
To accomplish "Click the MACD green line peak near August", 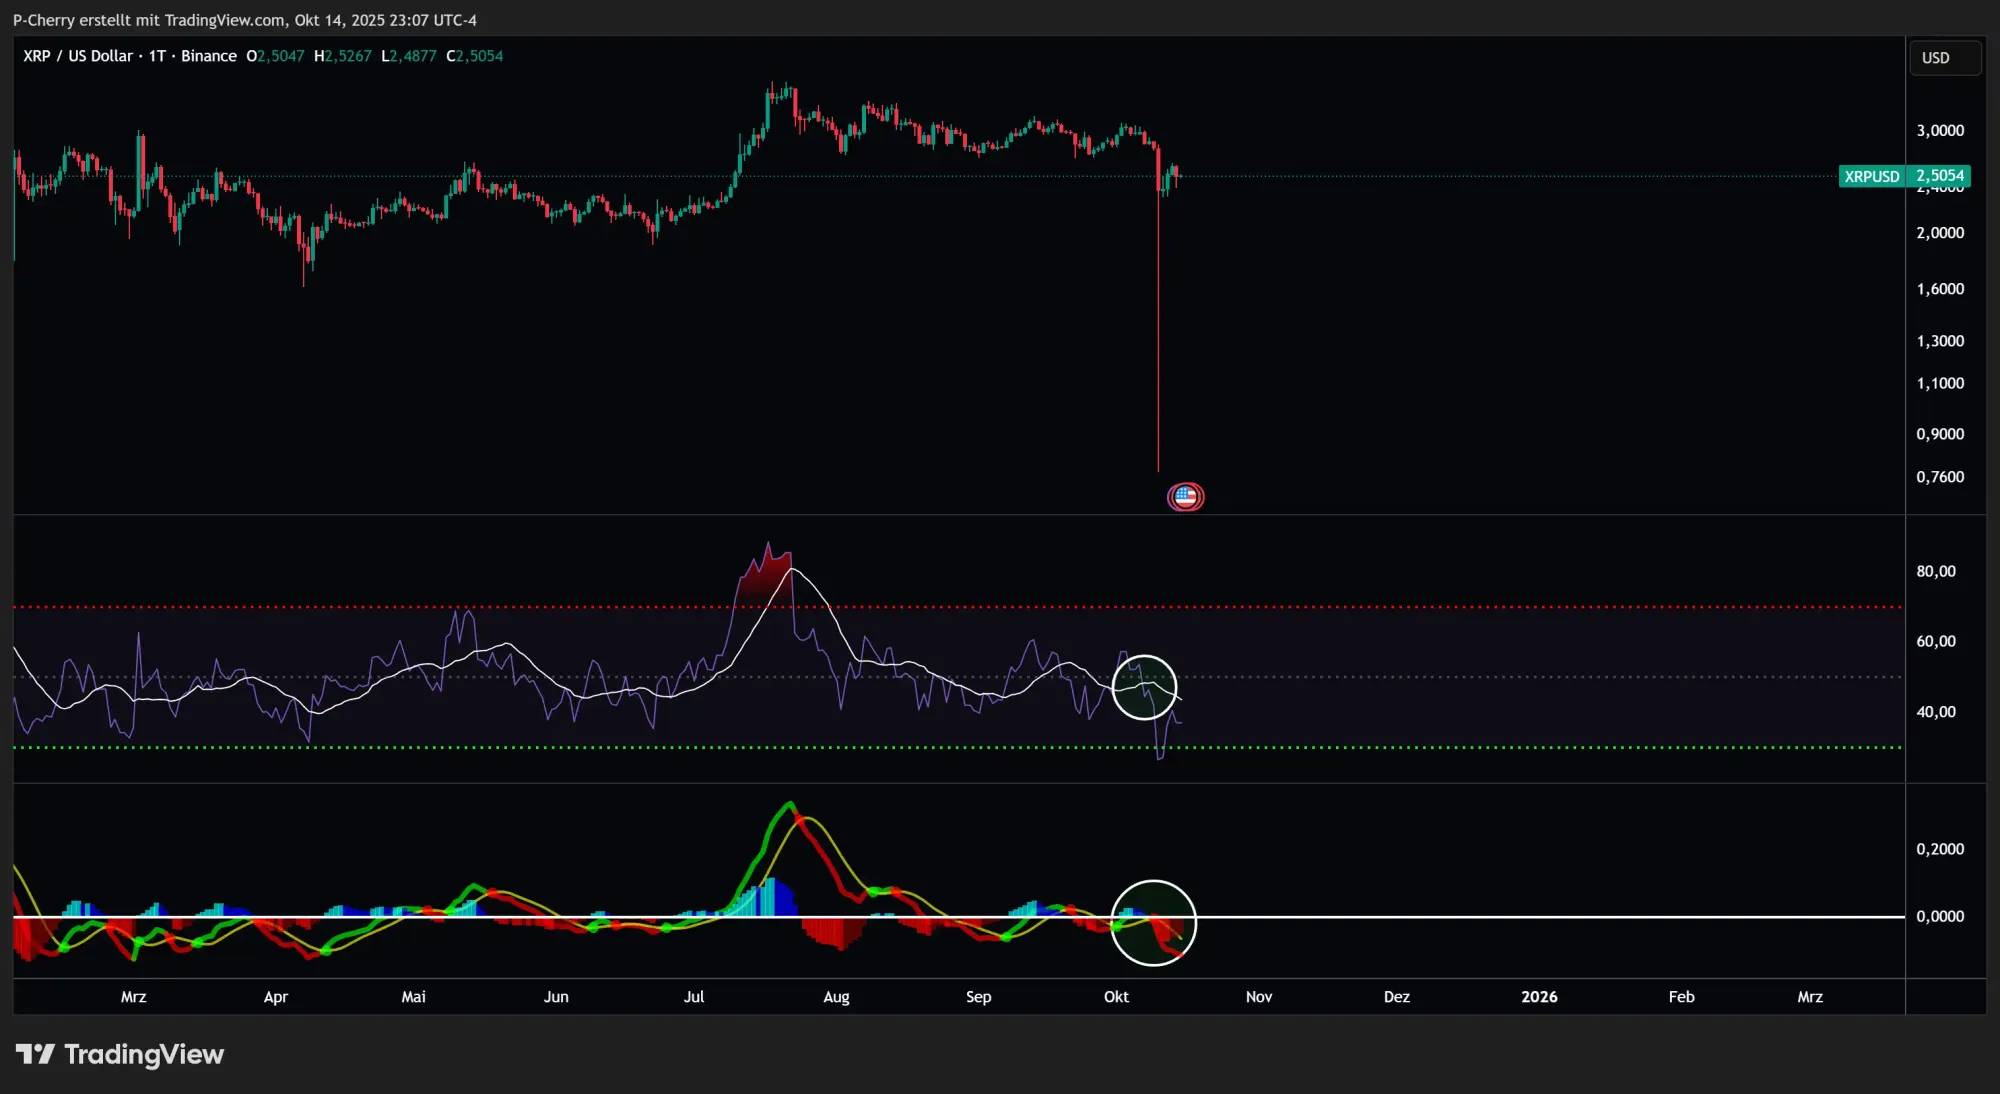I will tap(789, 805).
